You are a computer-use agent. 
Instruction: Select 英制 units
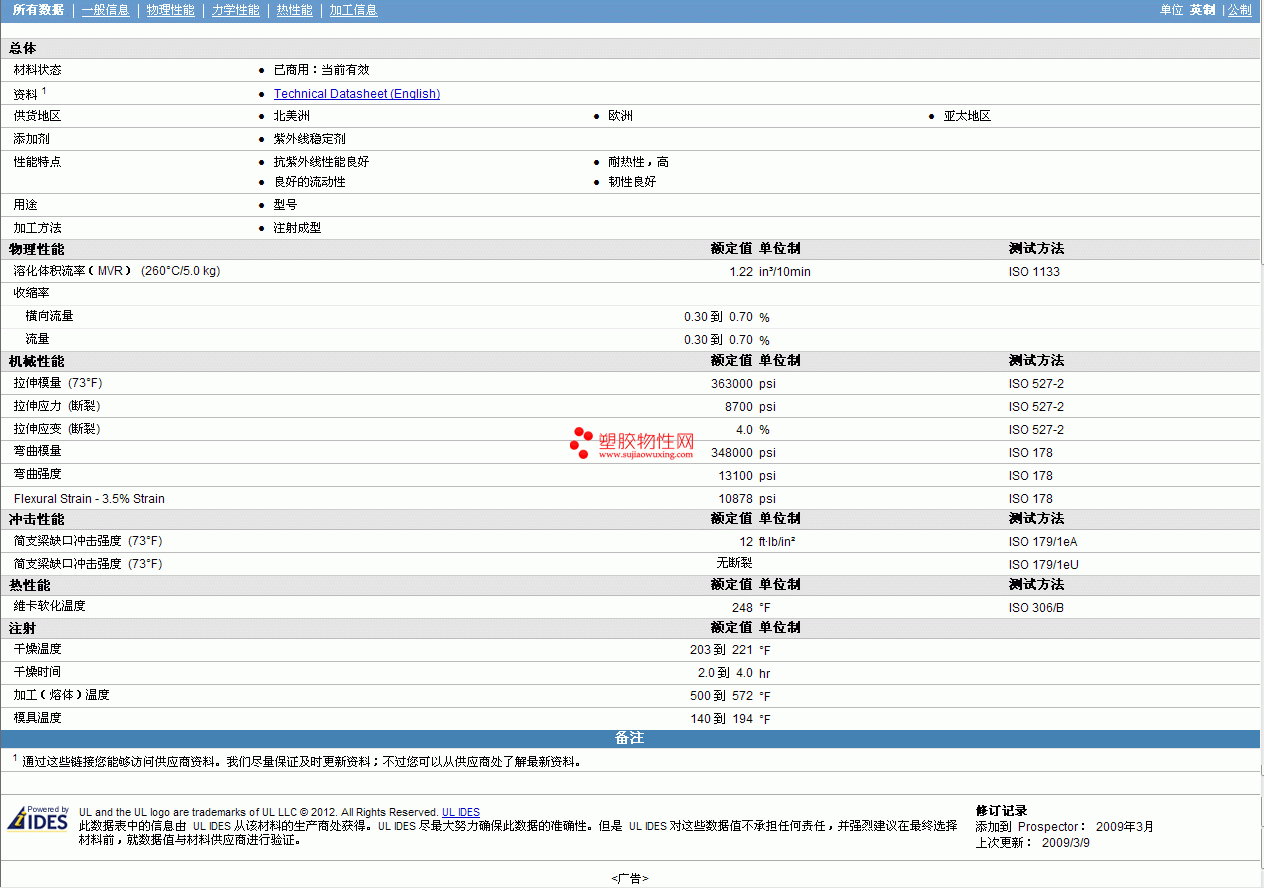(x=1202, y=10)
